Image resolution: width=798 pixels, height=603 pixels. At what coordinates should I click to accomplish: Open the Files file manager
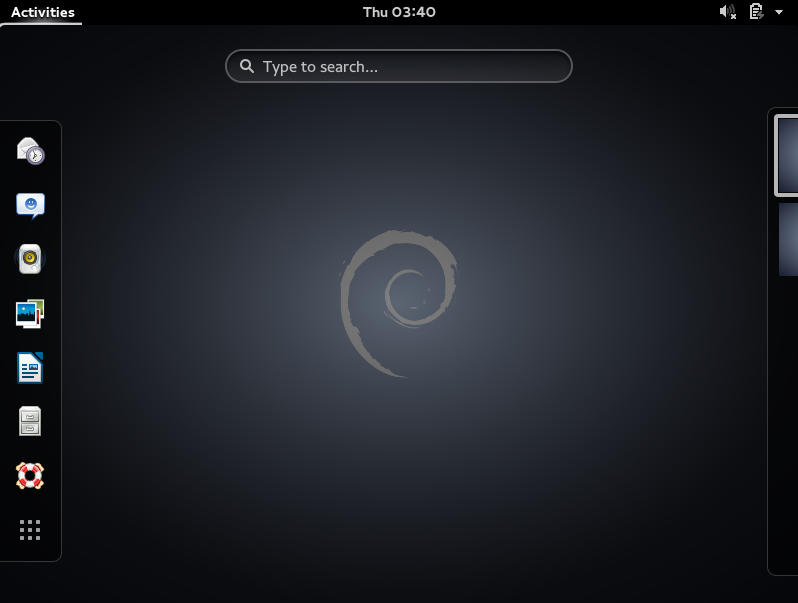pyautogui.click(x=30, y=421)
